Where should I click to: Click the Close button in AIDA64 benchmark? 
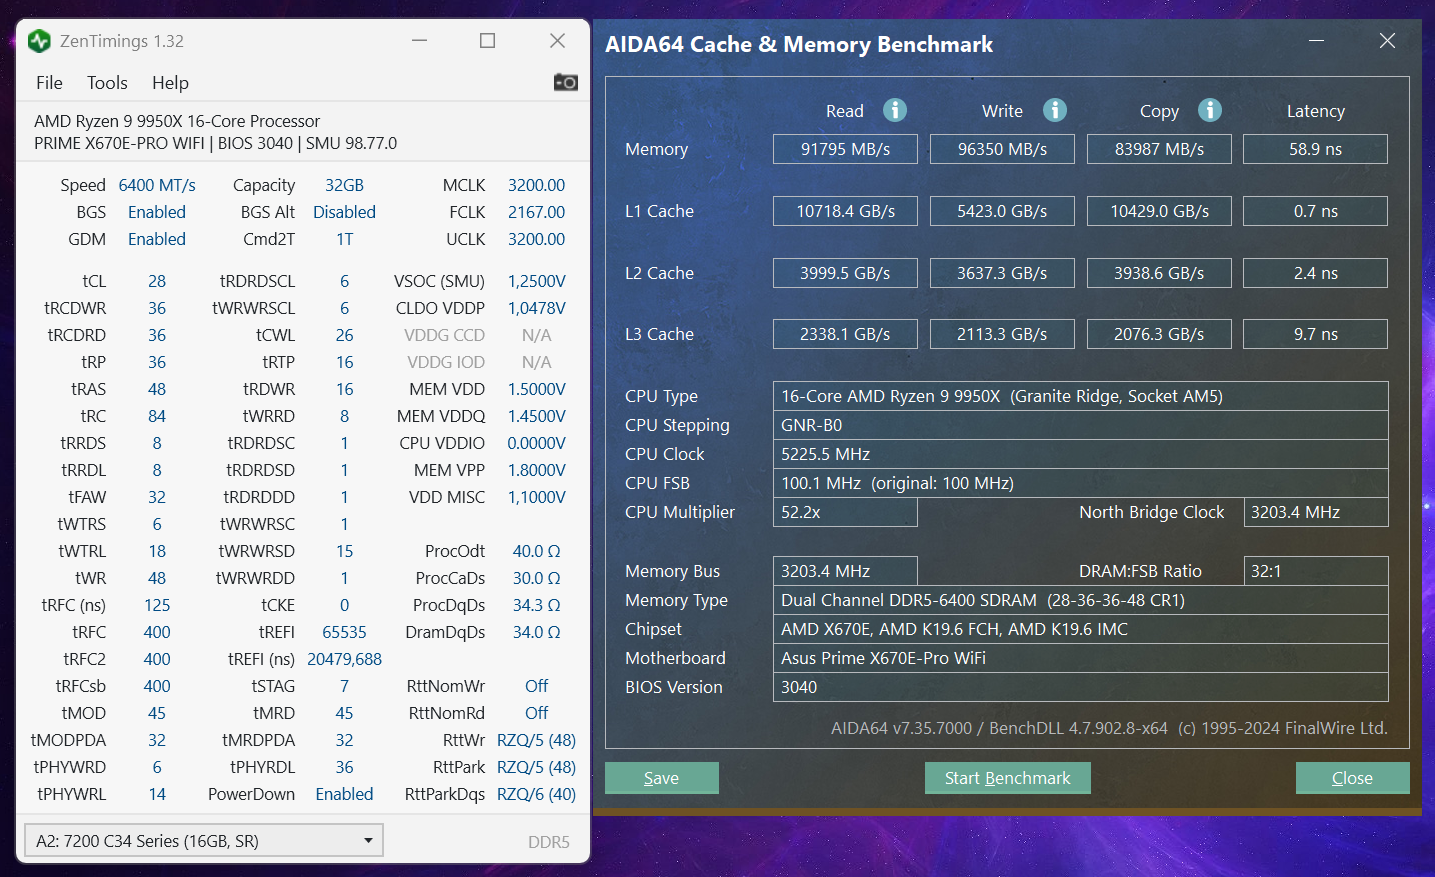coord(1352,778)
